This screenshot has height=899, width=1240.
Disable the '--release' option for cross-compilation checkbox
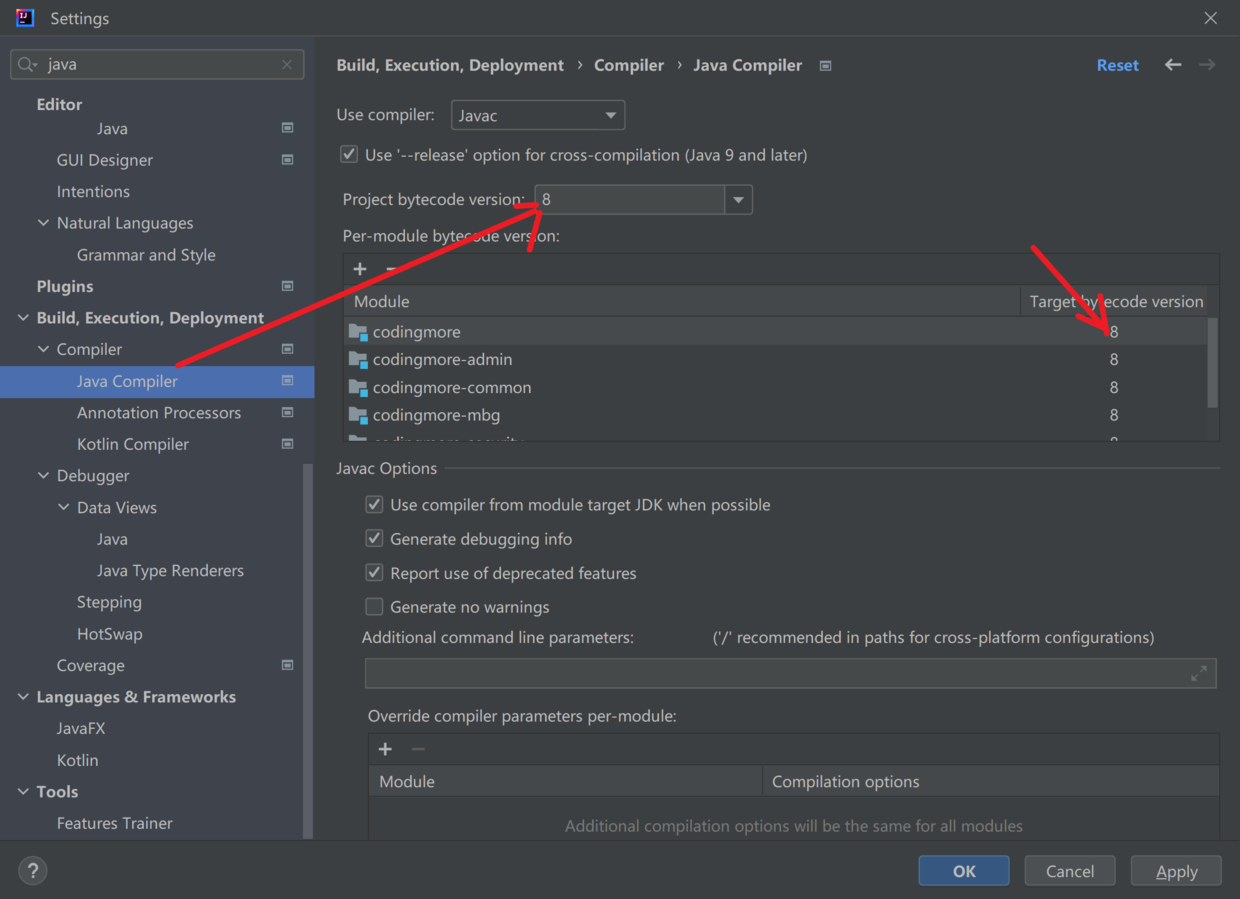tap(349, 155)
